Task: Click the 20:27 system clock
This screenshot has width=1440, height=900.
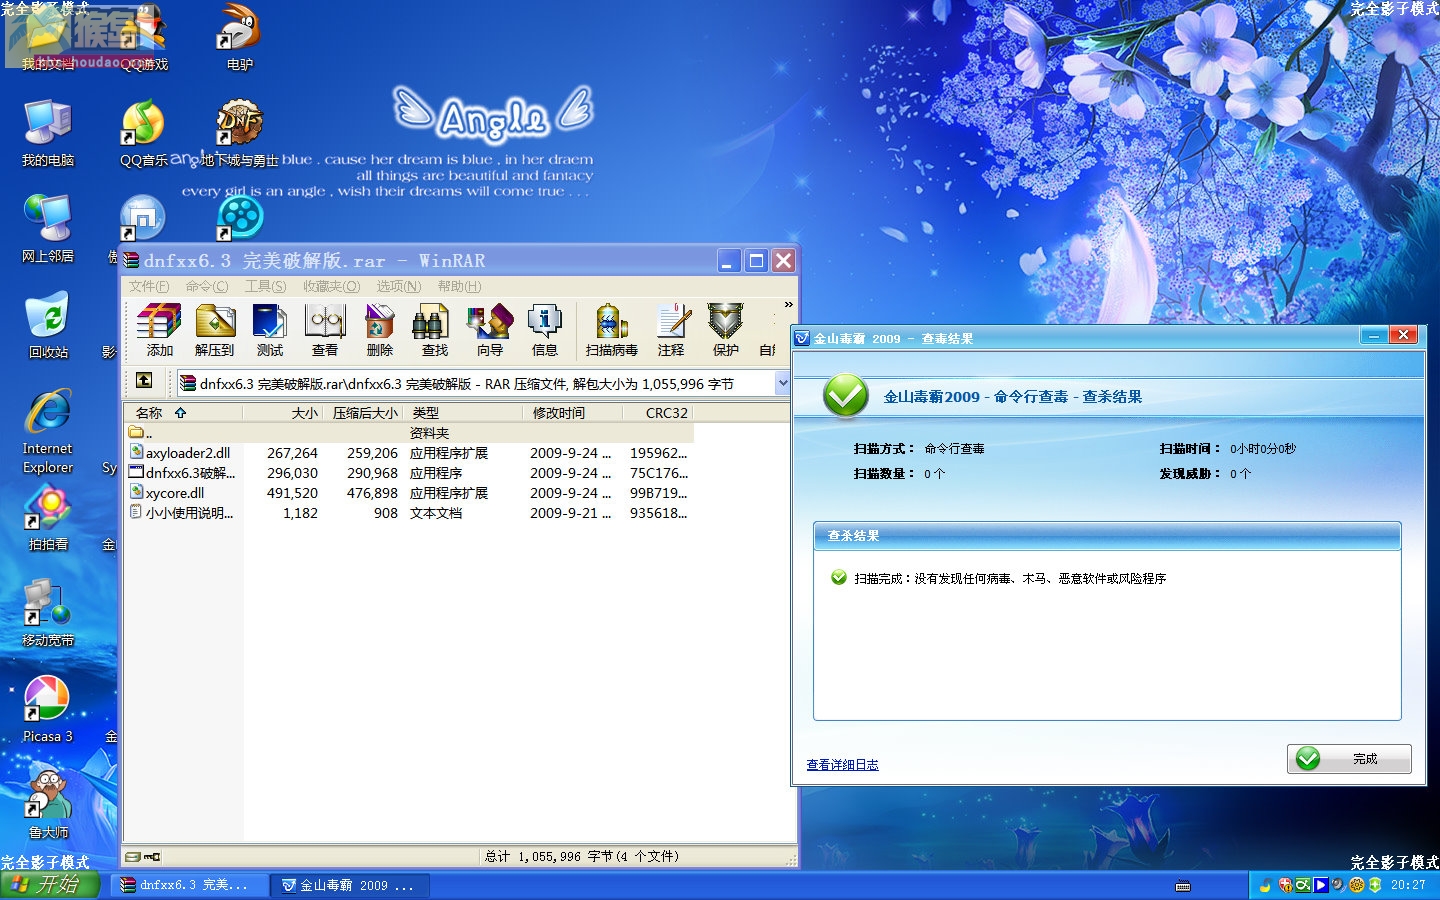Action: coord(1408,885)
